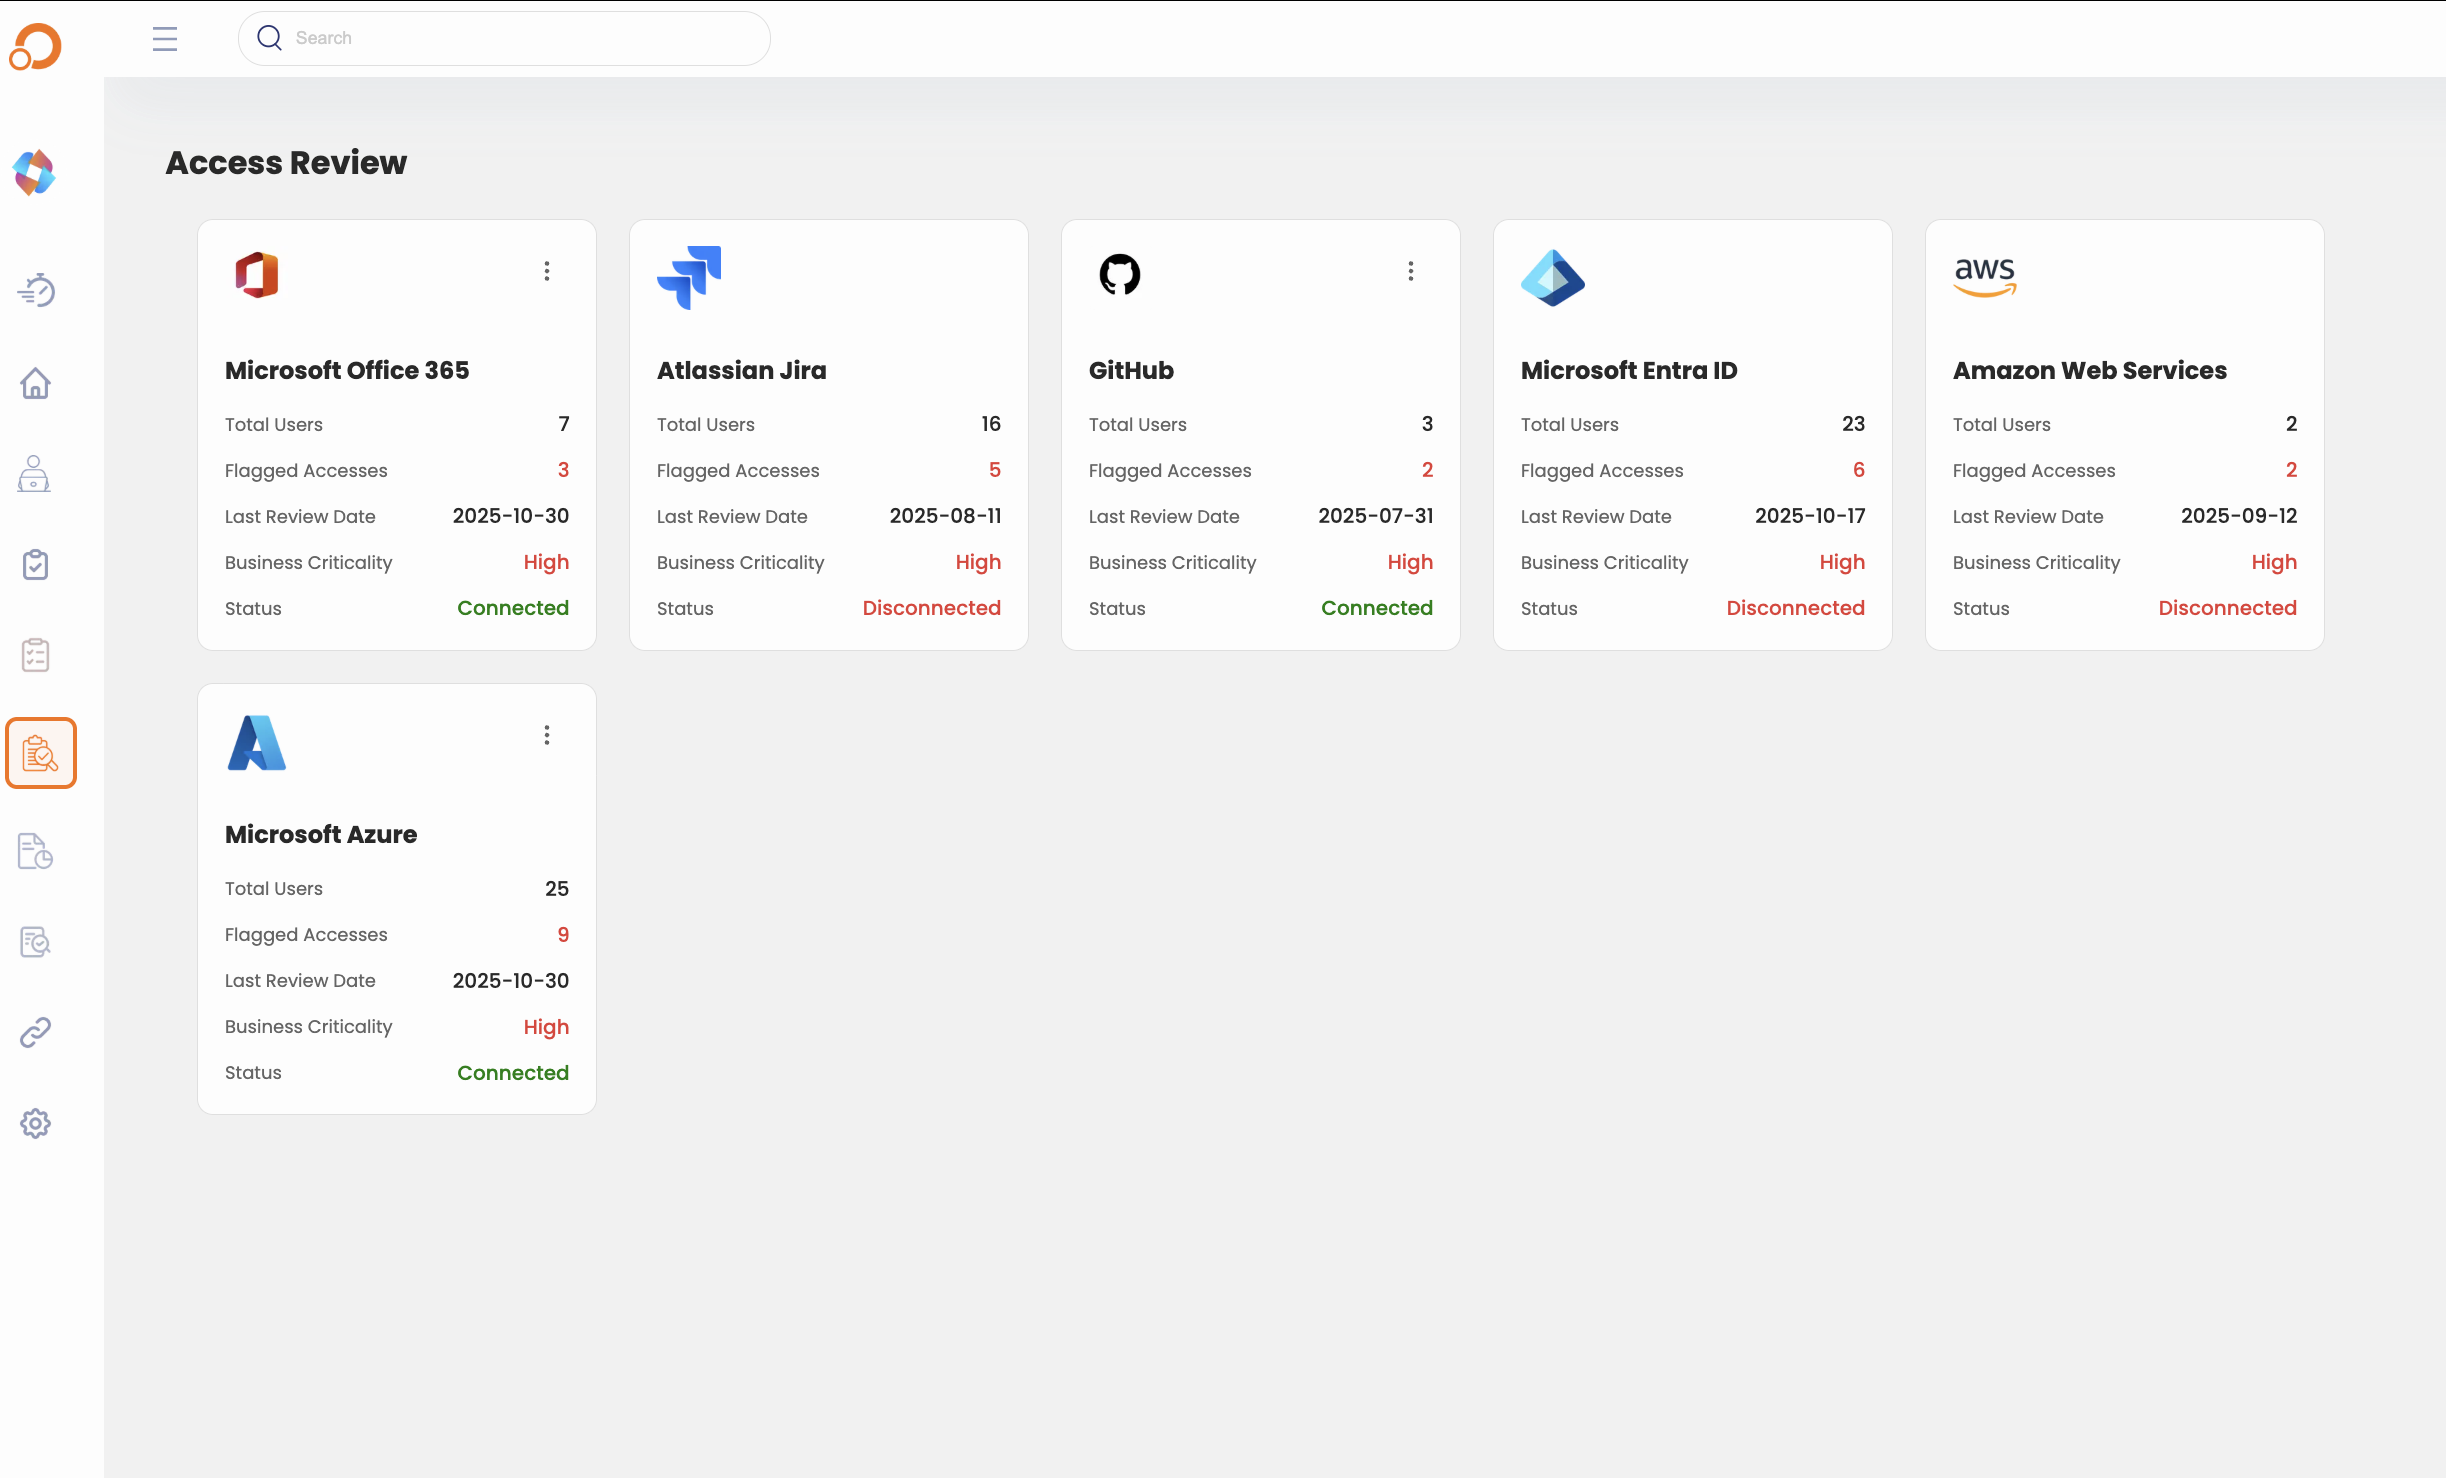Open the home icon in sidebar
2446x1478 pixels.
[36, 383]
